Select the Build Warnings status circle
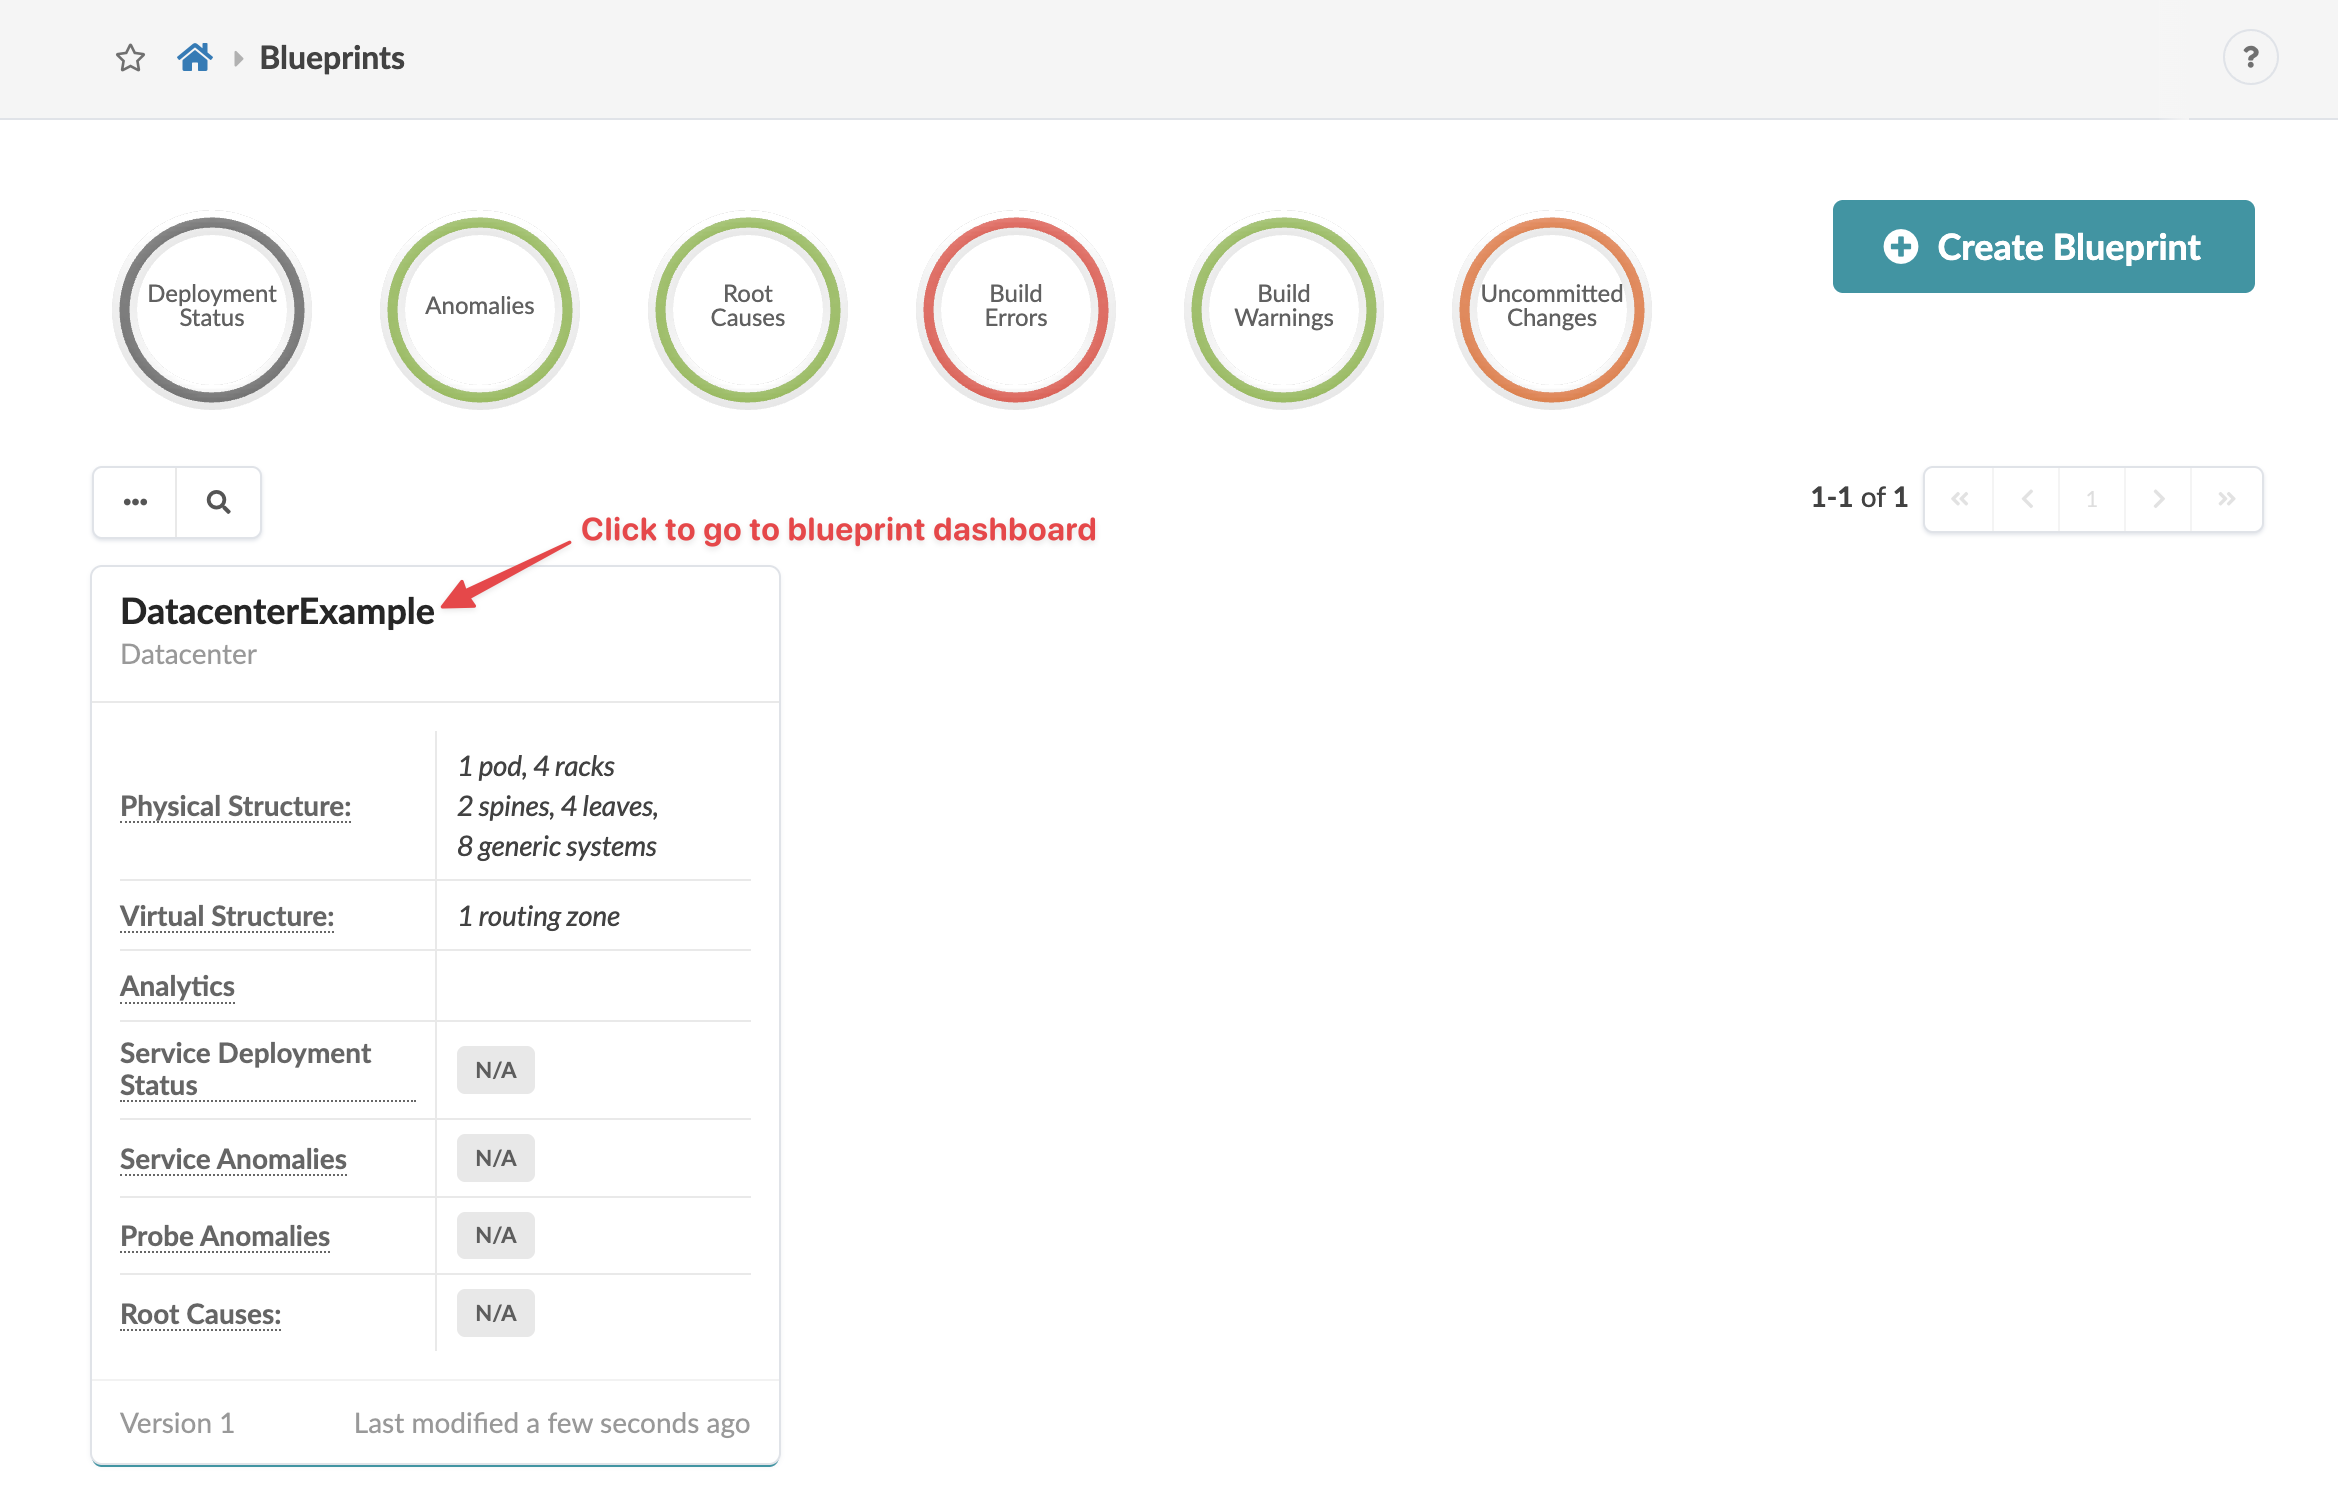 [1283, 308]
